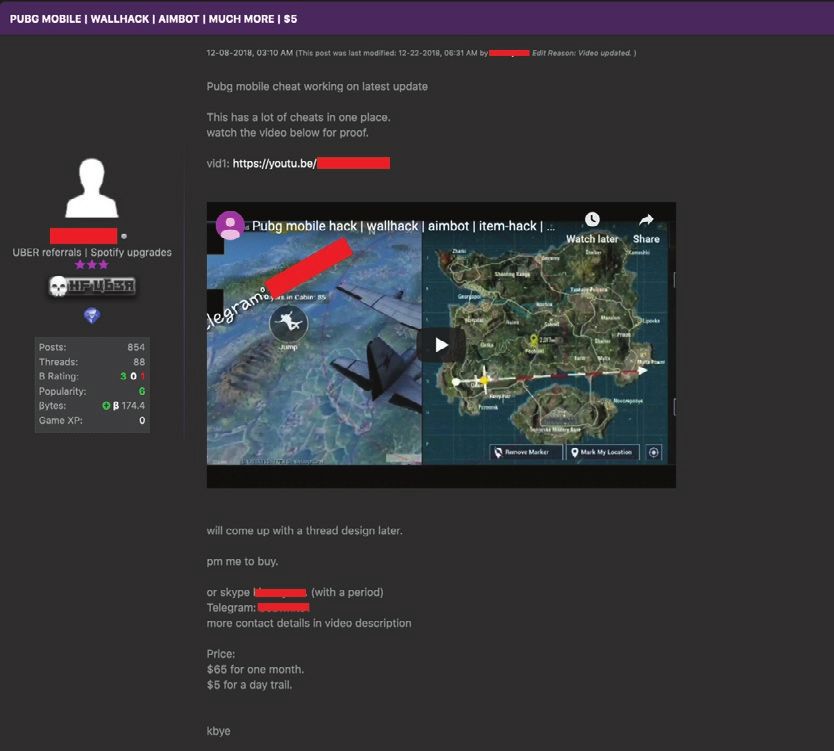Click the Watch later clock icon
834x751 pixels.
592,219
